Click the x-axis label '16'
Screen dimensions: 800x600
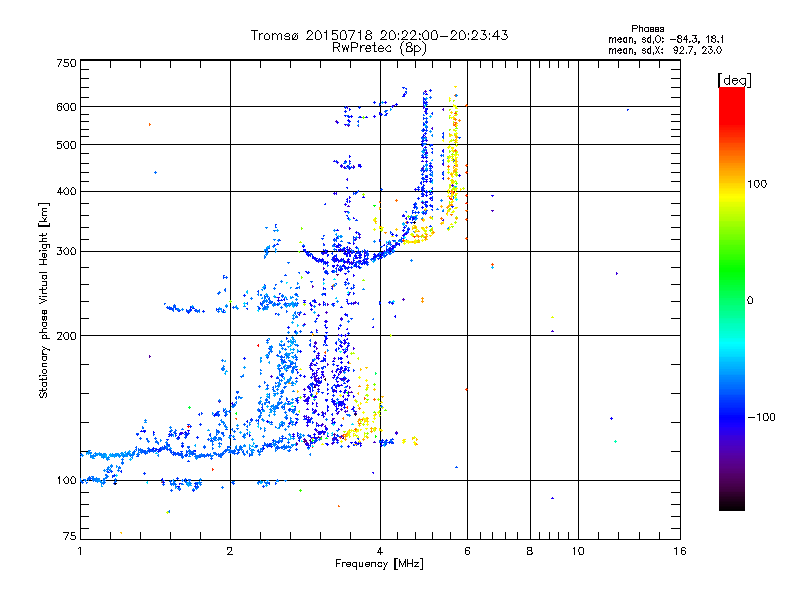click(x=680, y=551)
